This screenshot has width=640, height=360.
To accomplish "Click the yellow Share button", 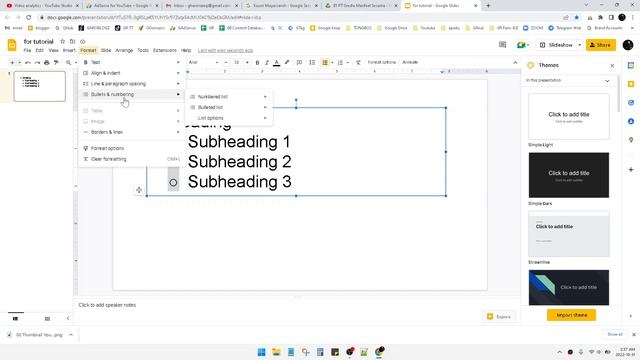I will click(601, 45).
